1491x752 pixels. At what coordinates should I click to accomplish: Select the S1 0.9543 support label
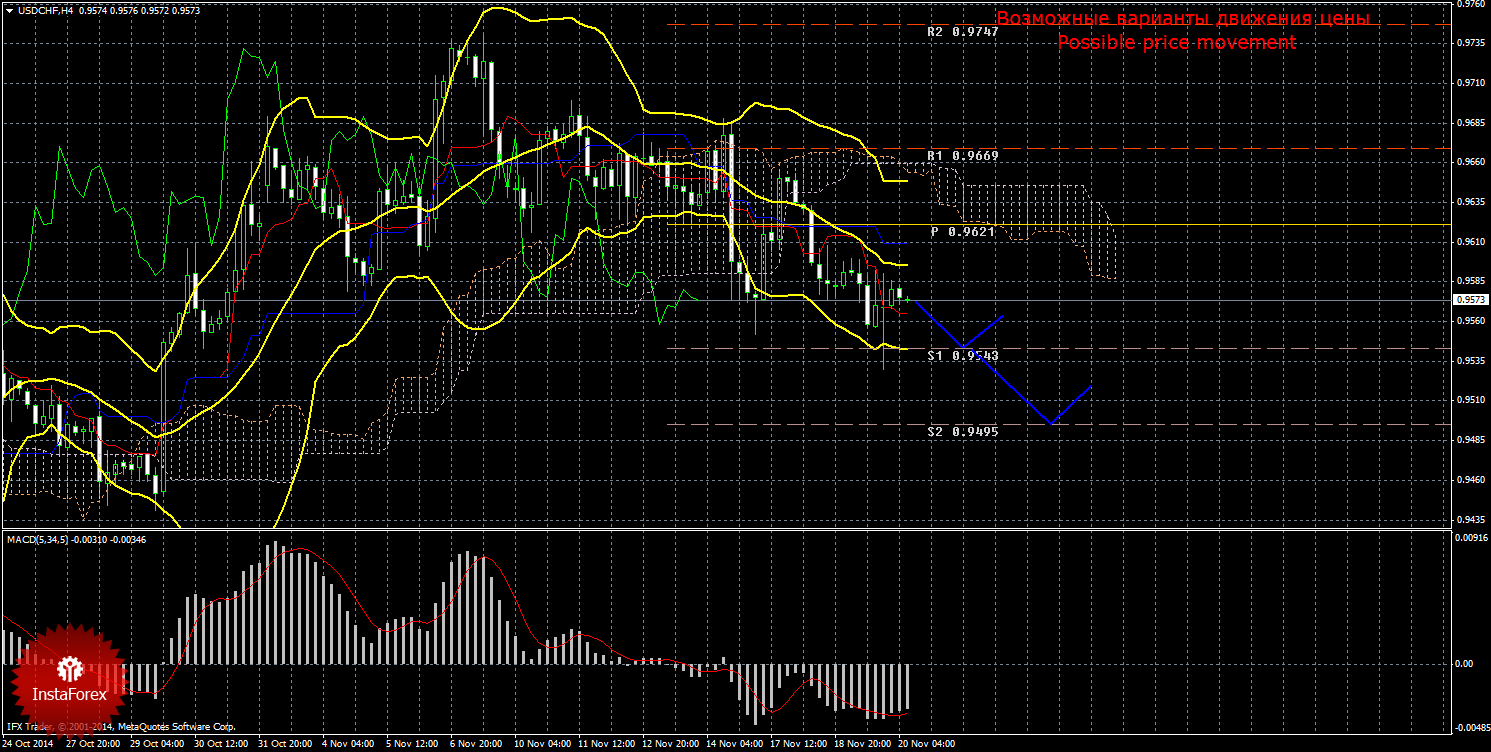(962, 356)
